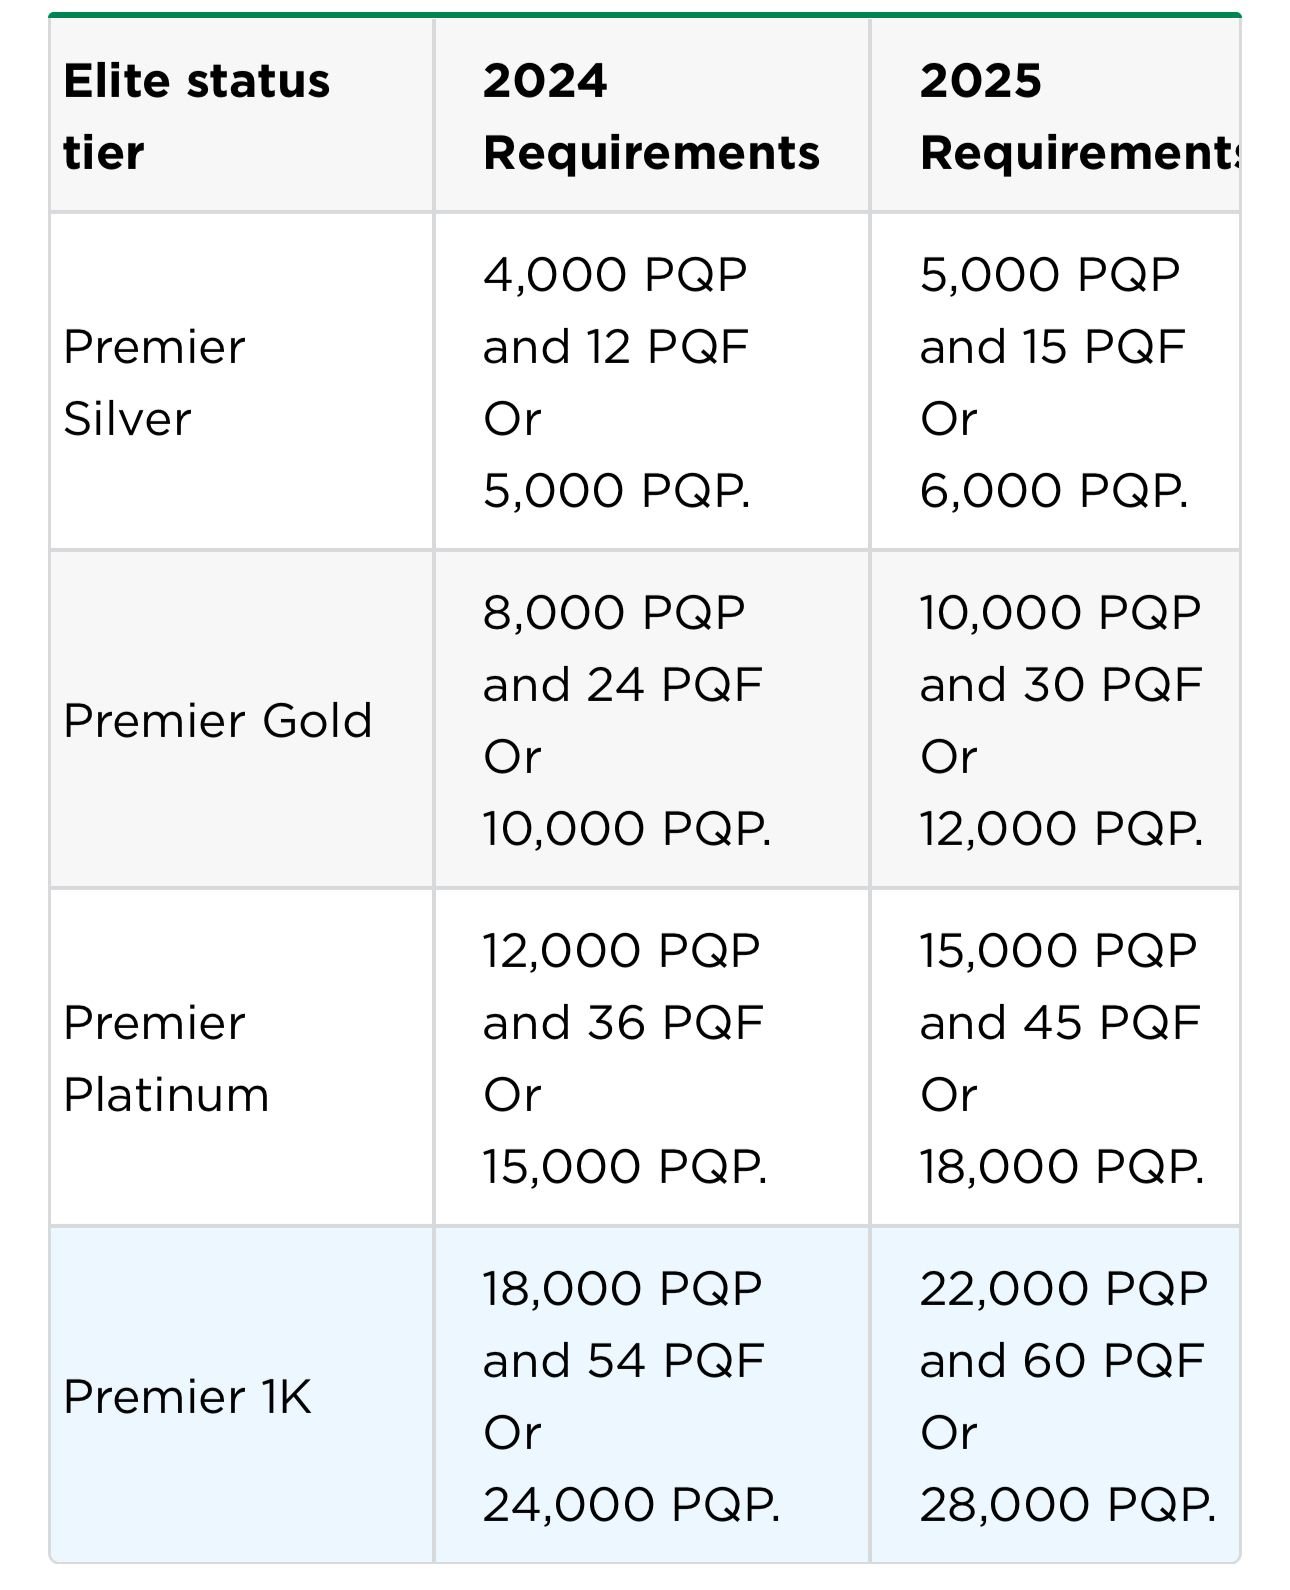Click "and 60 PQF" in 1K 2025 cell
The width and height of the screenshot is (1290, 1590).
[x=1061, y=1361]
